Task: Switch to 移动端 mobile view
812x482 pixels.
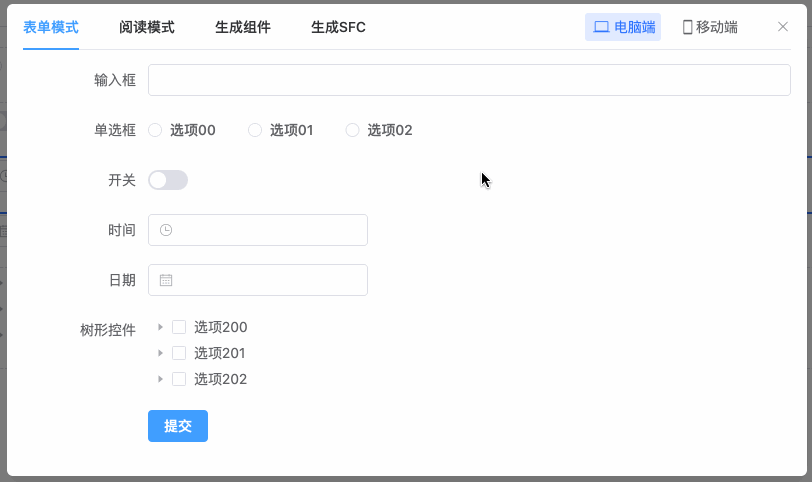Action: (710, 27)
